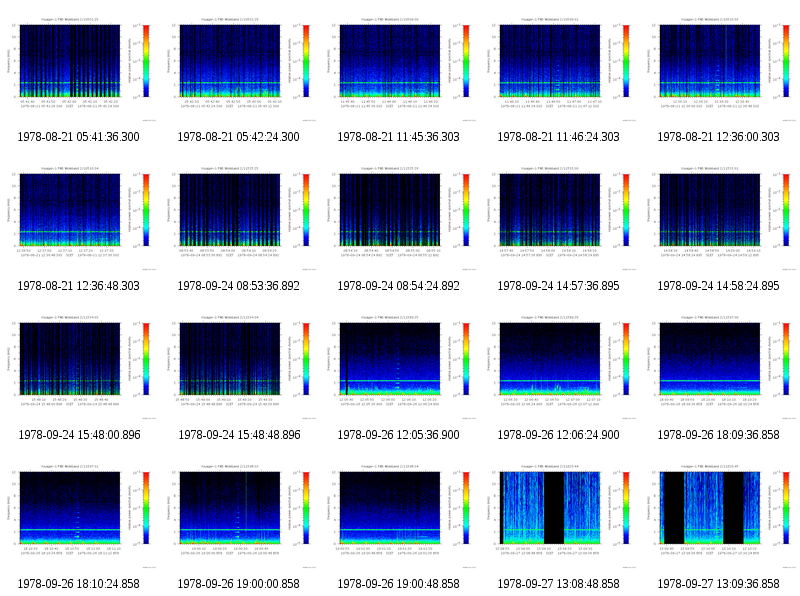Click caption text 1978-08-21 12:36:00.303

point(718,137)
